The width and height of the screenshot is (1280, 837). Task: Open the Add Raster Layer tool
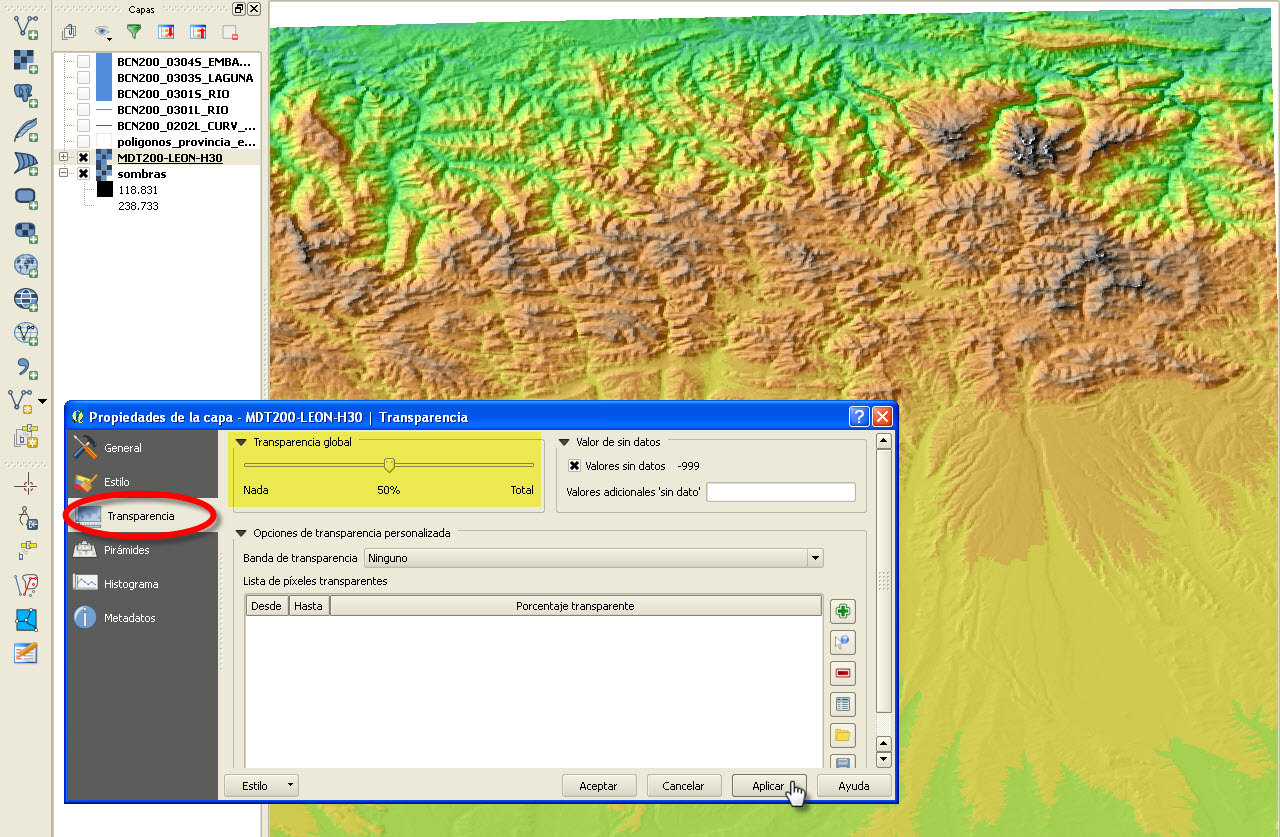(x=22, y=60)
